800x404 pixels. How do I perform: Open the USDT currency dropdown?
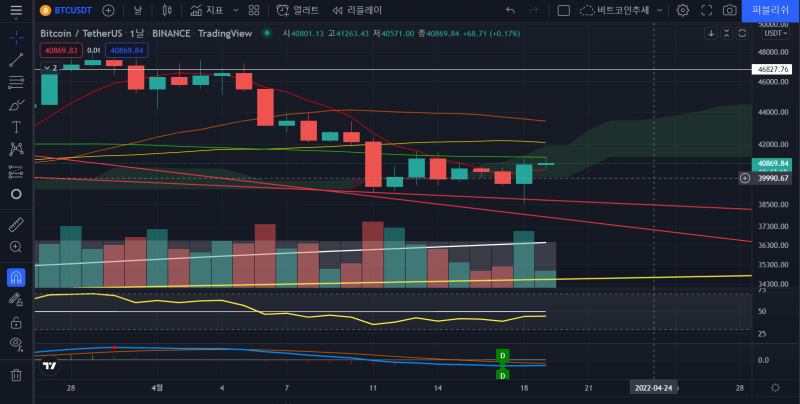(x=776, y=33)
